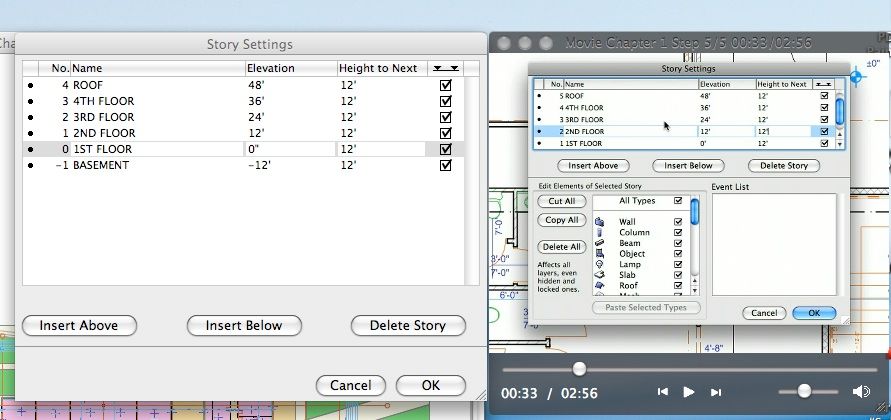The image size is (891, 420).
Task: Select the BASEMENT story name
Action: coord(101,165)
